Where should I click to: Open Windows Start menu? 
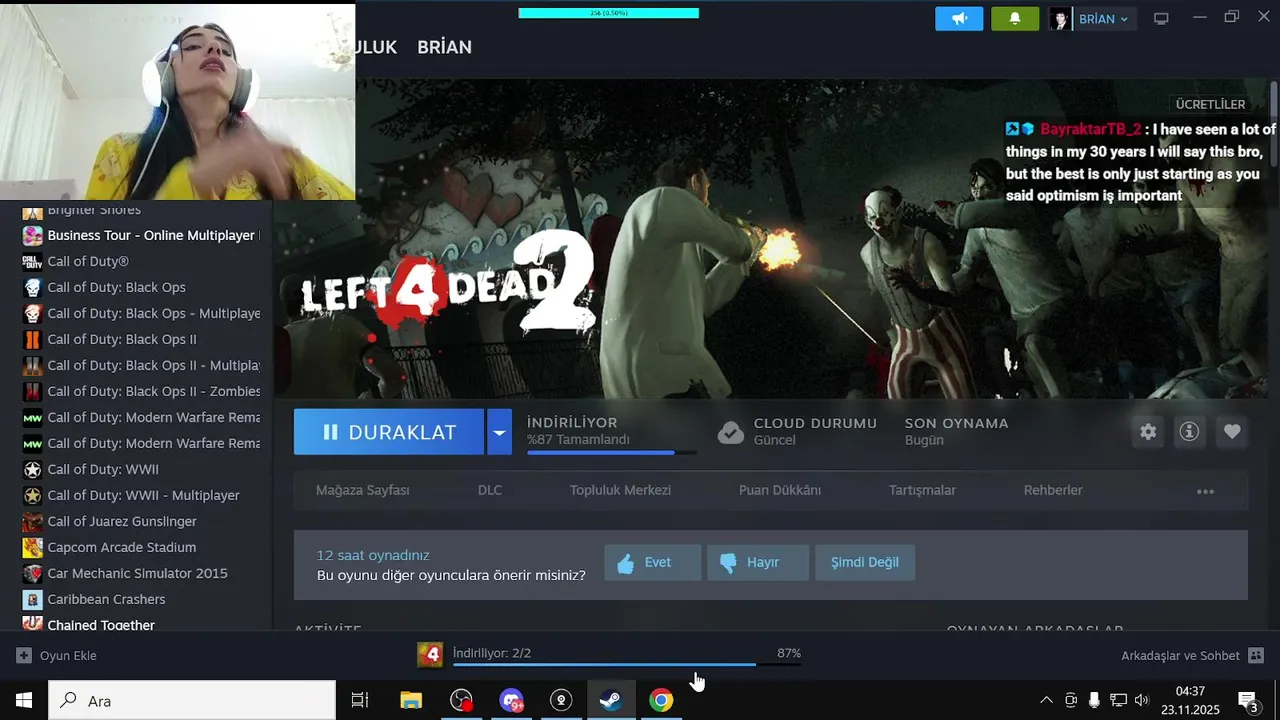click(x=24, y=700)
